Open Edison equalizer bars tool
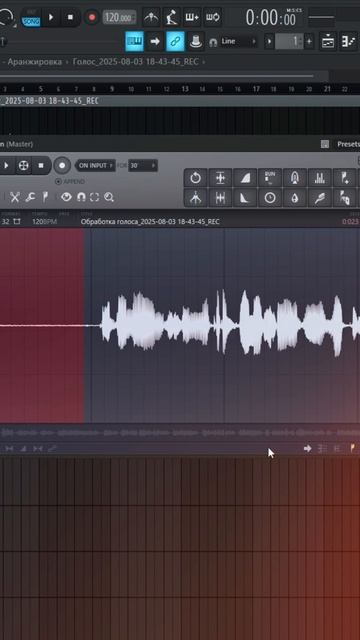This screenshot has width=360, height=640. tap(320, 178)
